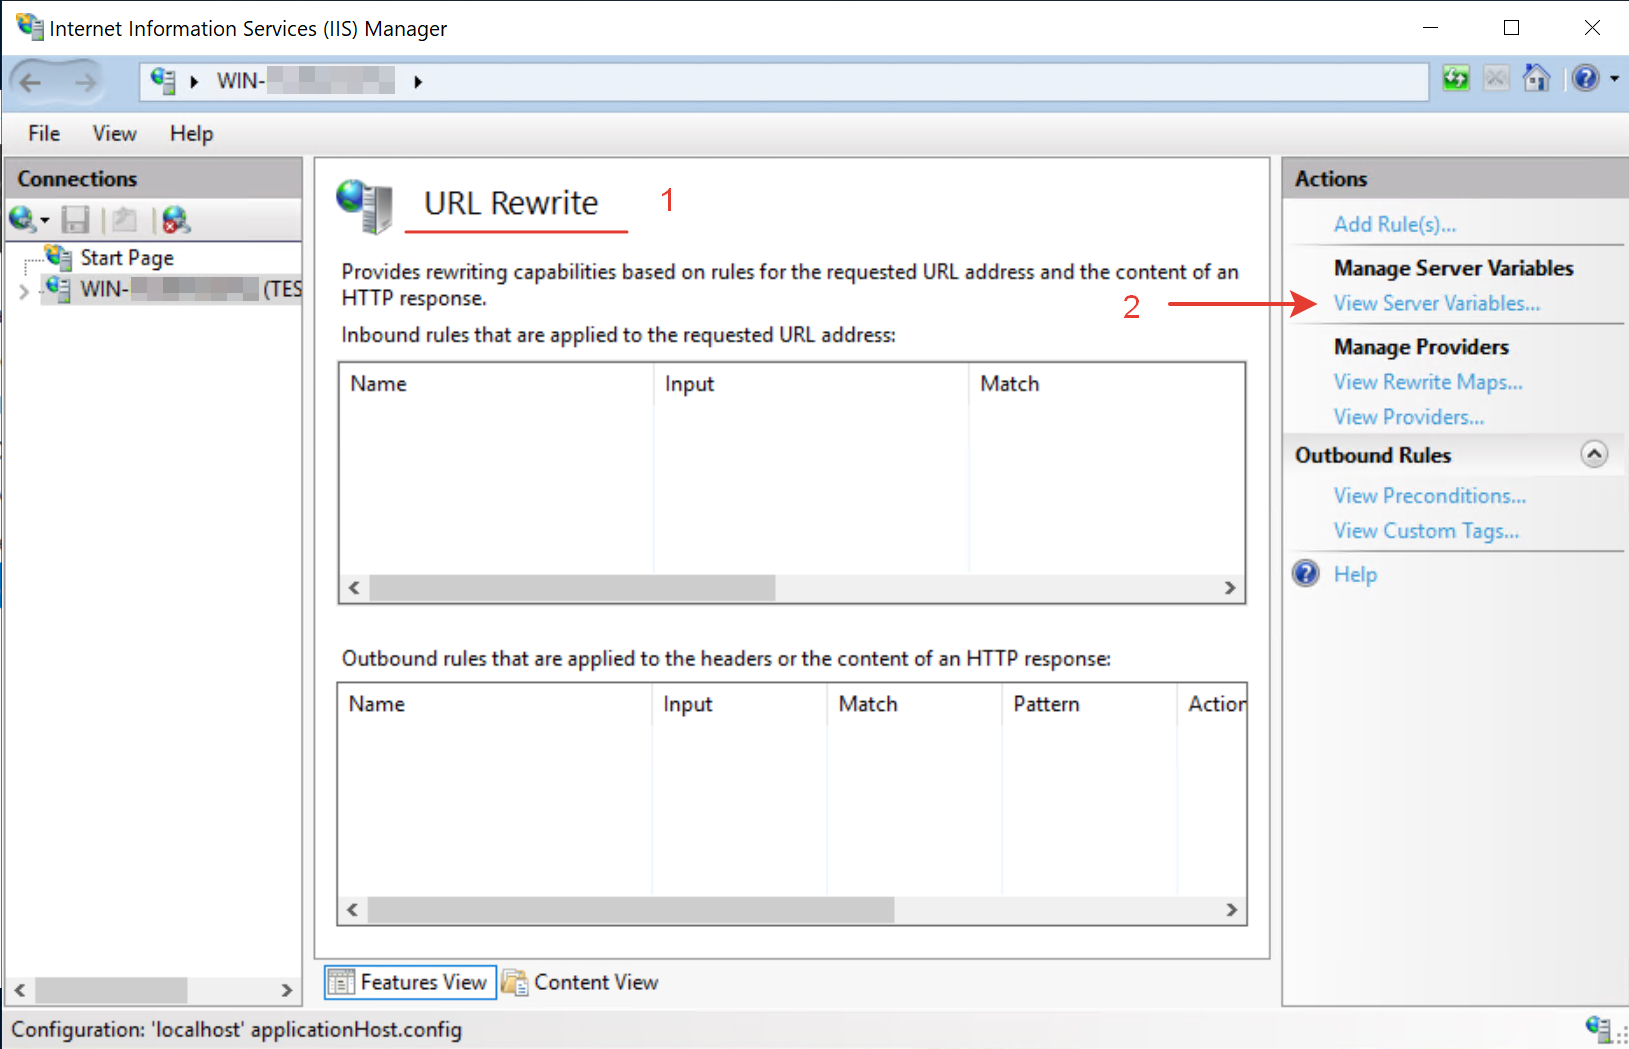Click the URL Rewrite feature icon
Screen dimensions: 1629x1049
click(x=364, y=206)
